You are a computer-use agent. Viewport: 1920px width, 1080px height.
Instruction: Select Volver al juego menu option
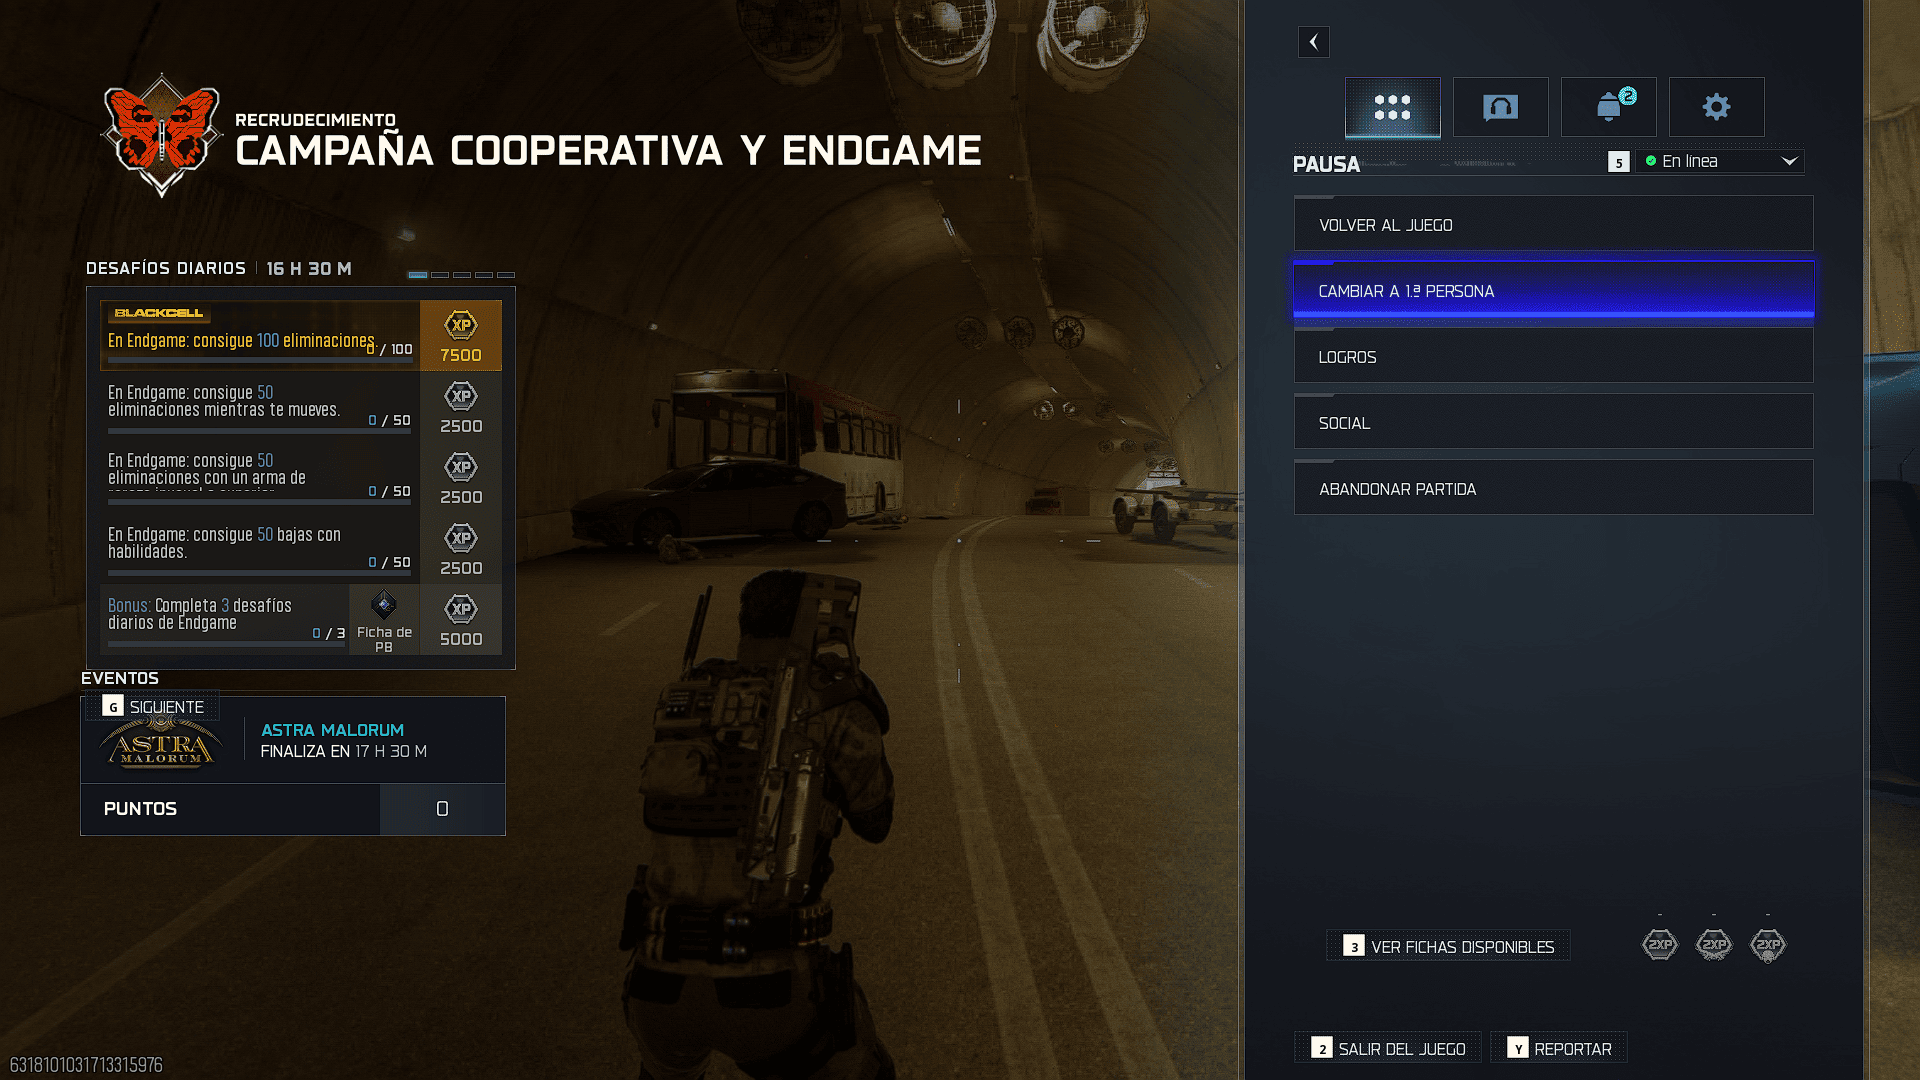coord(1553,224)
